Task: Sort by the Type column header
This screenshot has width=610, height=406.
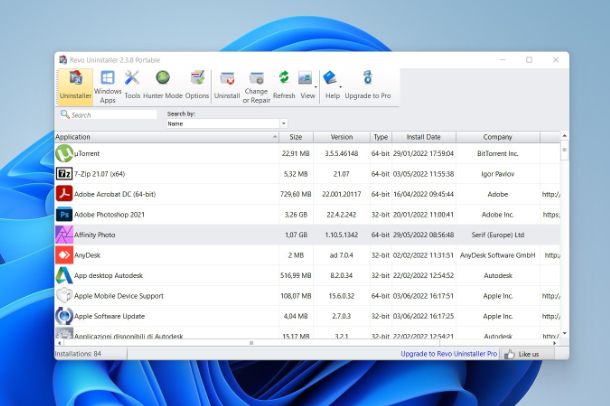Action: 380,137
